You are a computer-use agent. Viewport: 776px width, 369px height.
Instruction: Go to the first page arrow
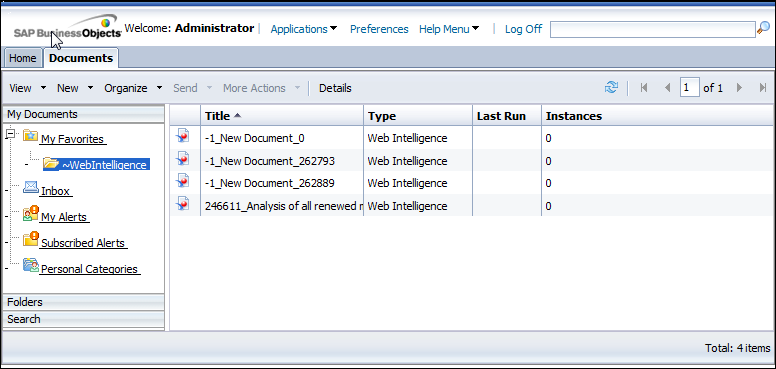[644, 88]
